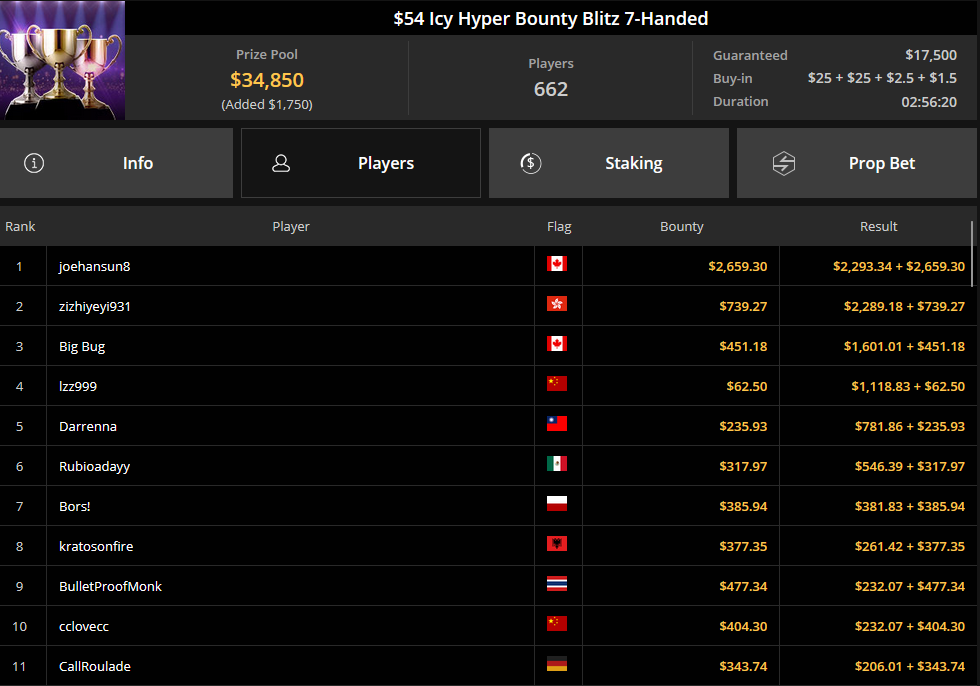This screenshot has height=686, width=980.
Task: Click result $2,293.34 + $2,659.30
Action: 899,266
